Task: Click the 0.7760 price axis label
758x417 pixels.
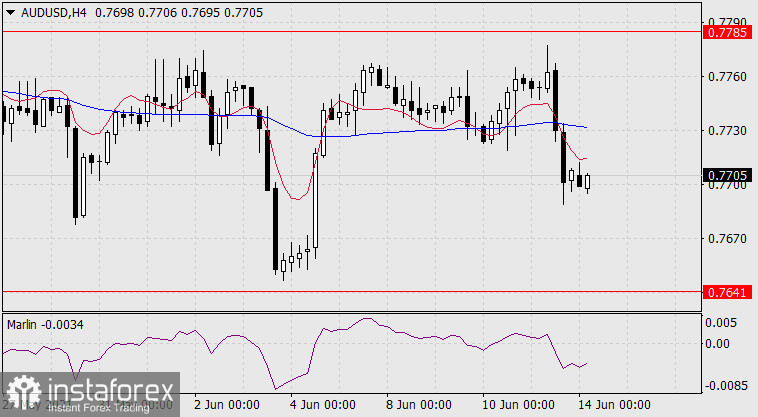Action: pyautogui.click(x=726, y=77)
